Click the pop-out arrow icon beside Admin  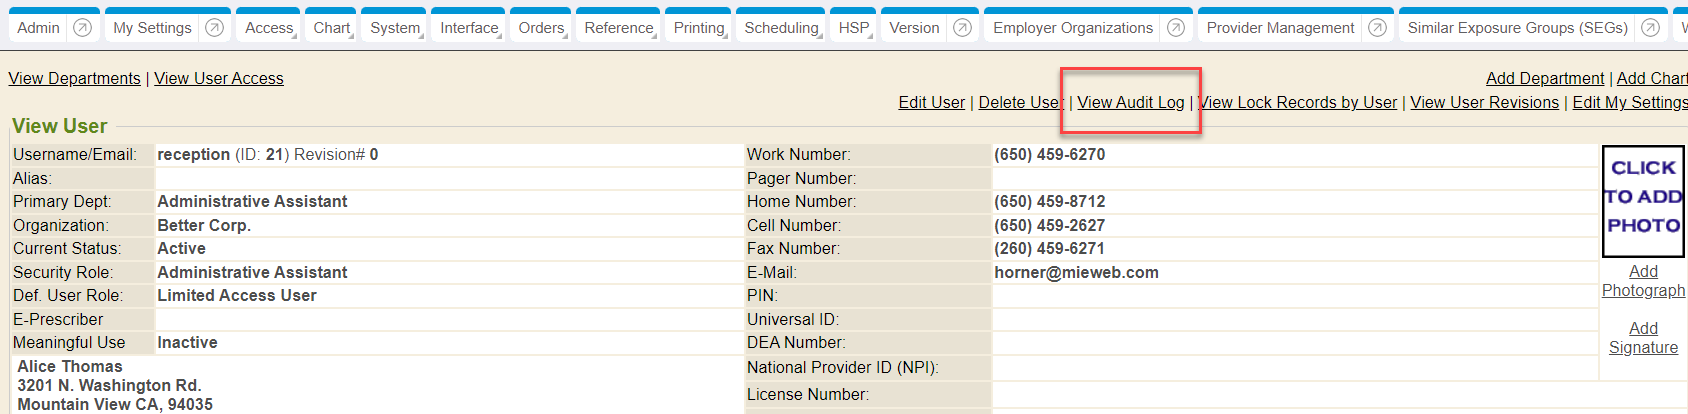coord(83,28)
